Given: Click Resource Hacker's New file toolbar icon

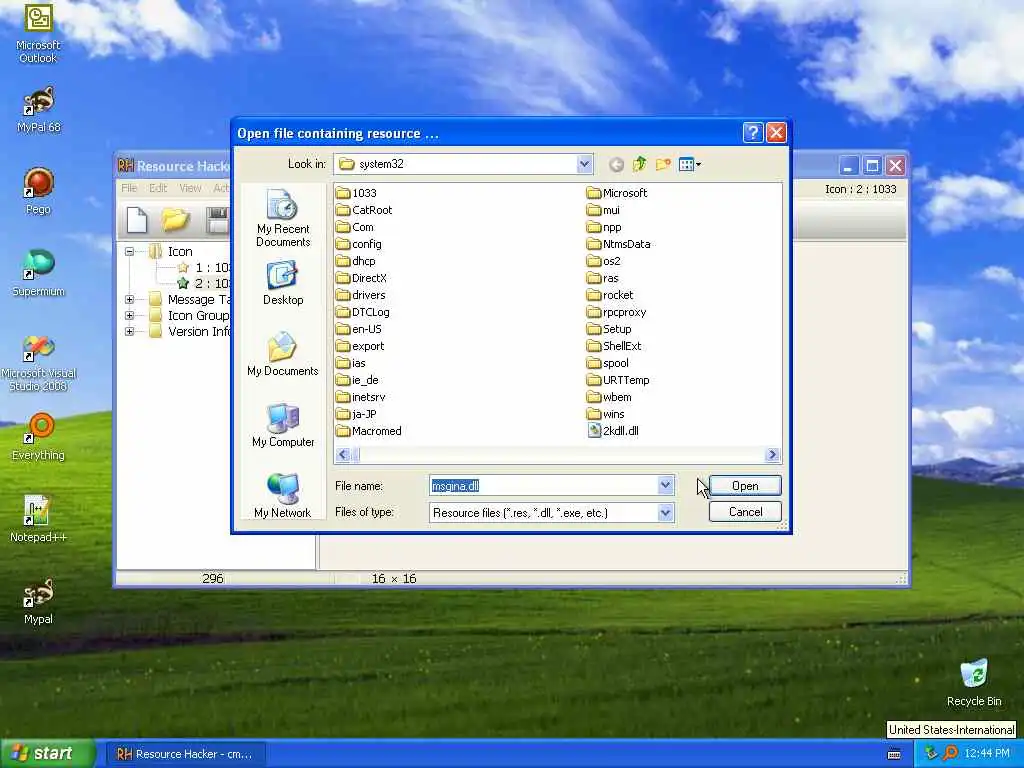Looking at the screenshot, I should pyautogui.click(x=136, y=220).
